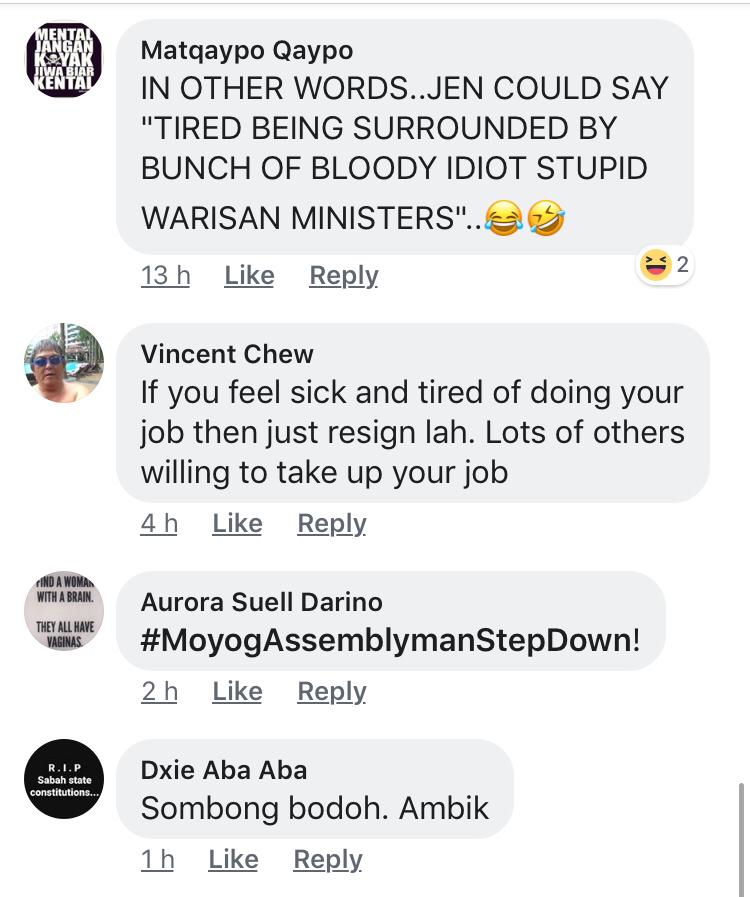Open Vincent Chew's profile name link

227,354
